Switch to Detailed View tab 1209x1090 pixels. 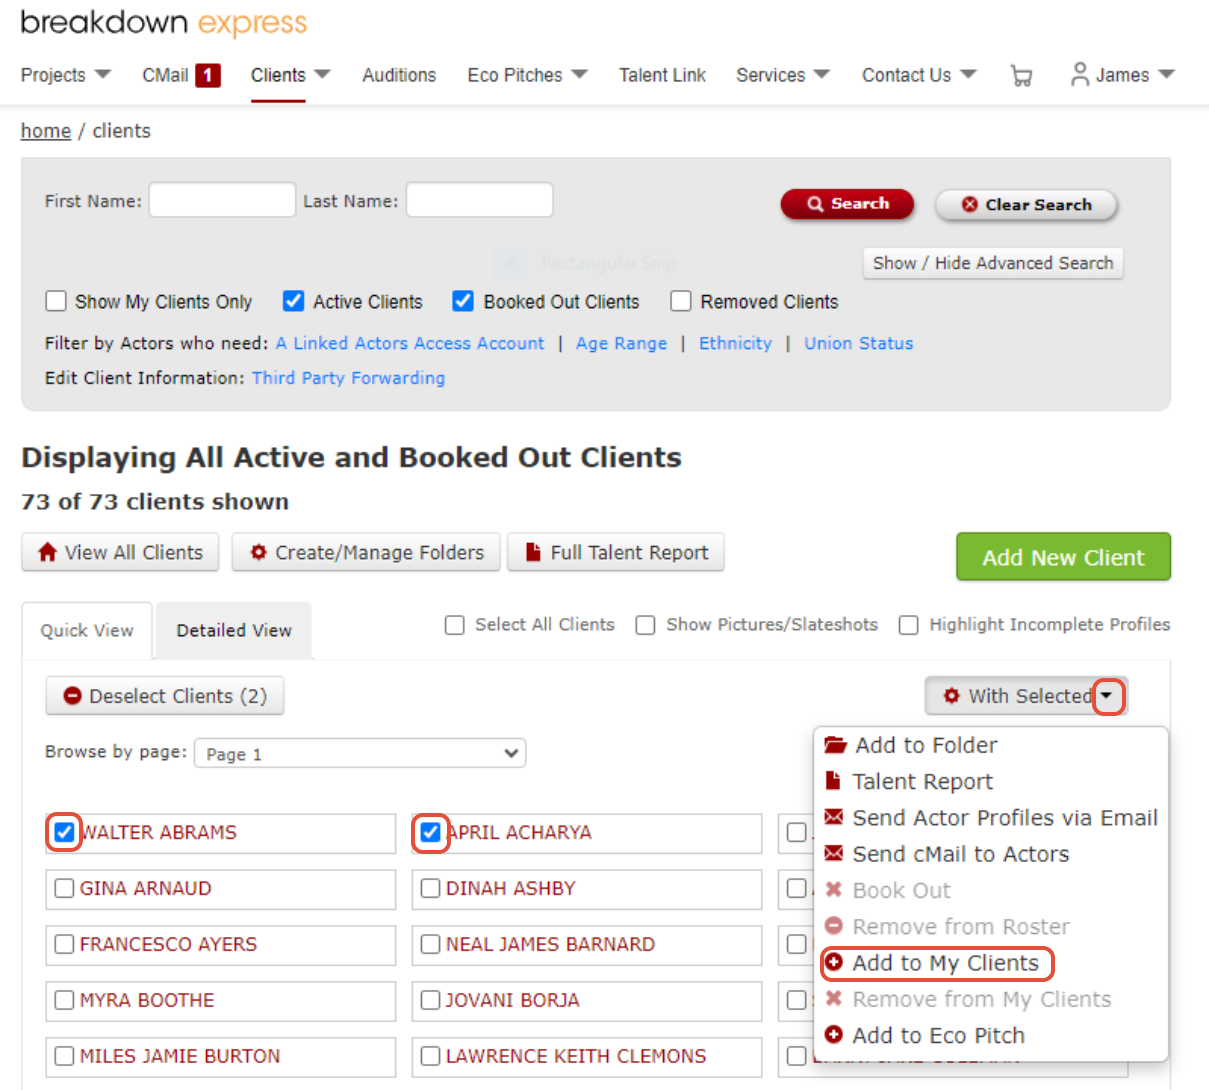[x=234, y=630]
